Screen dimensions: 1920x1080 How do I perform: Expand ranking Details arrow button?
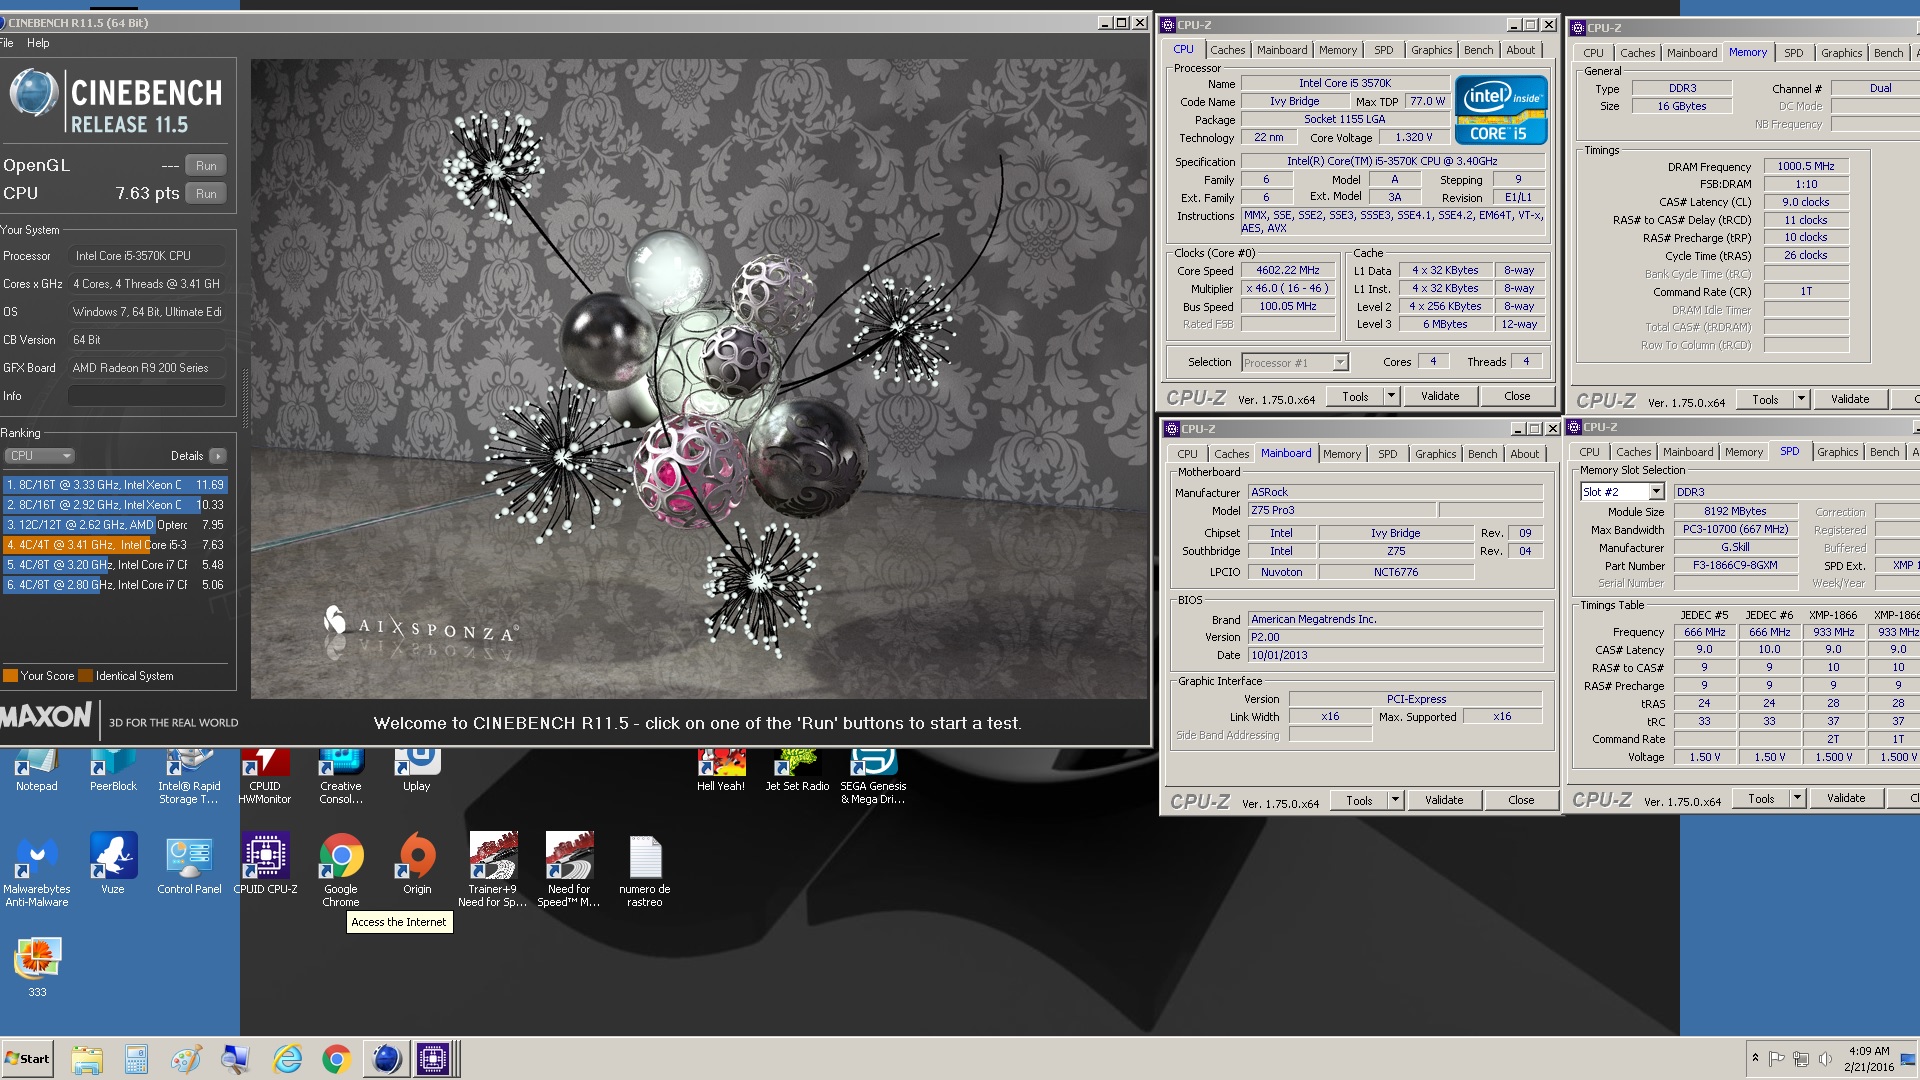pos(217,456)
